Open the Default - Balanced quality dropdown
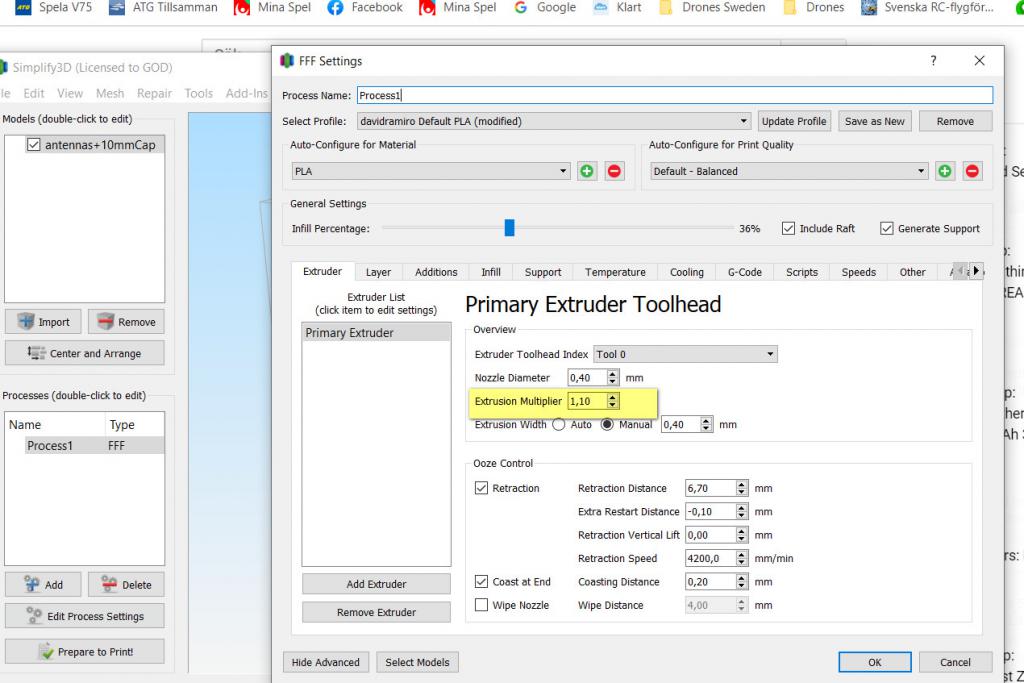1024x683 pixels. [x=789, y=171]
